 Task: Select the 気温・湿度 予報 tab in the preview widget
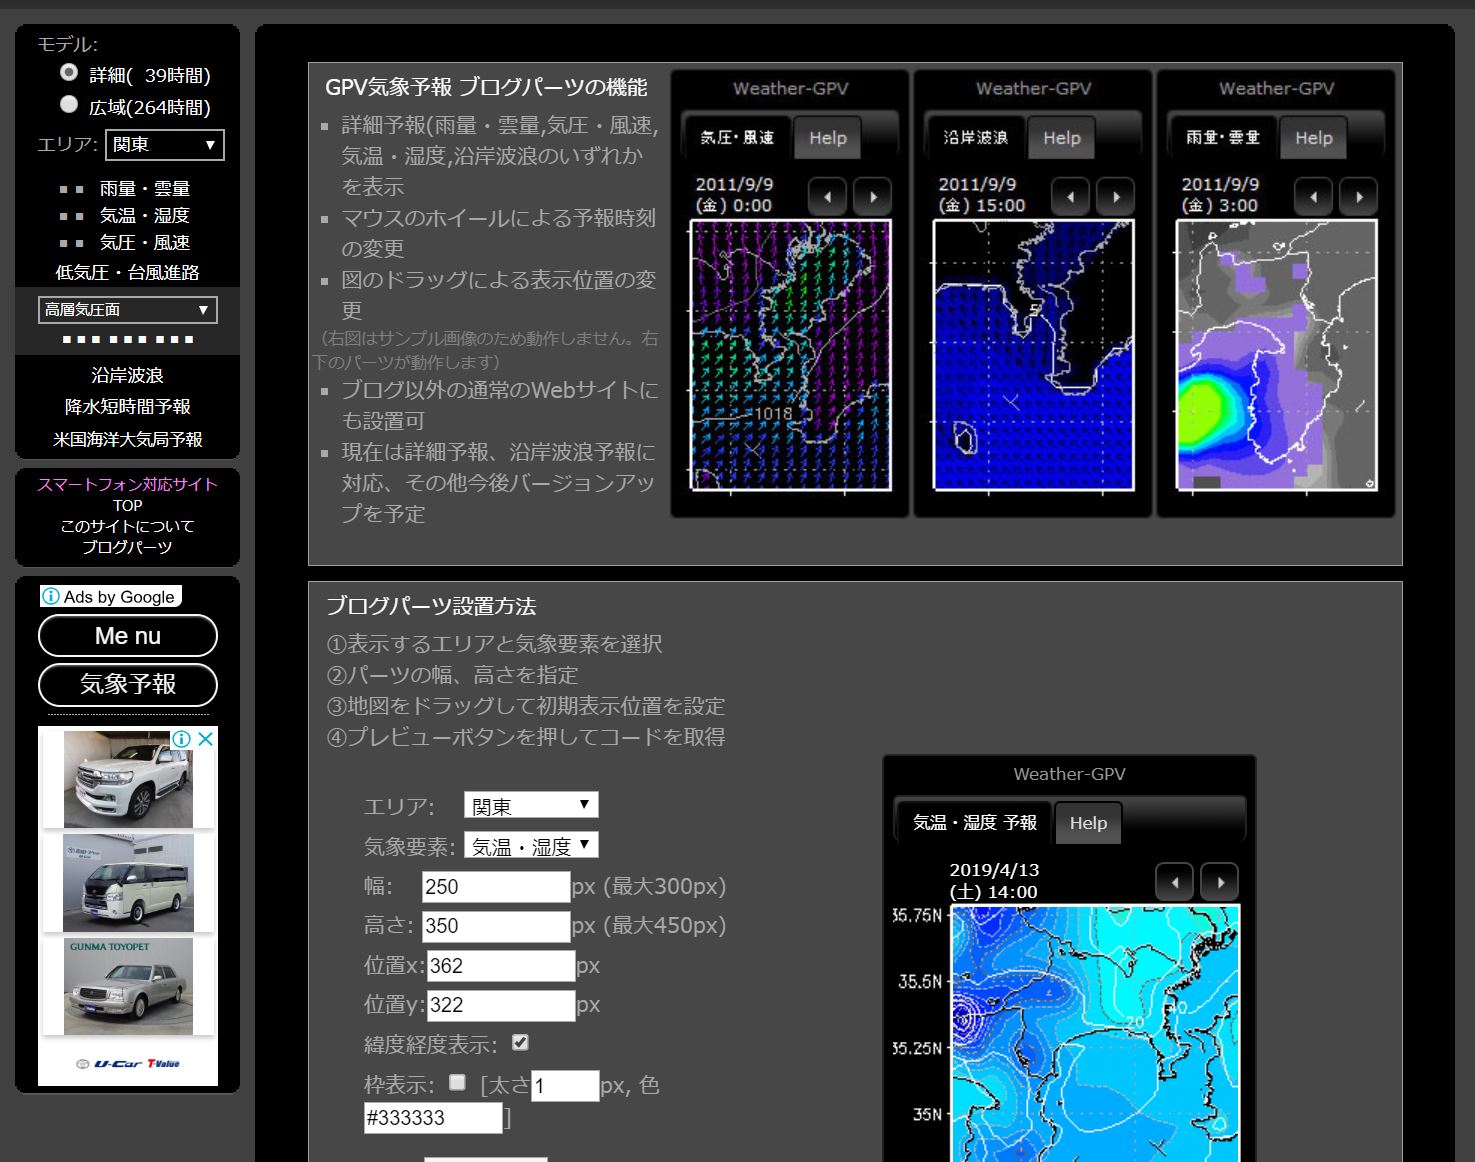[x=975, y=822]
